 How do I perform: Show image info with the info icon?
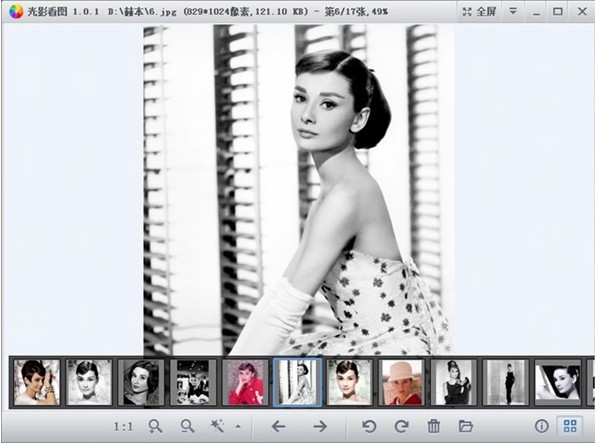click(x=542, y=426)
